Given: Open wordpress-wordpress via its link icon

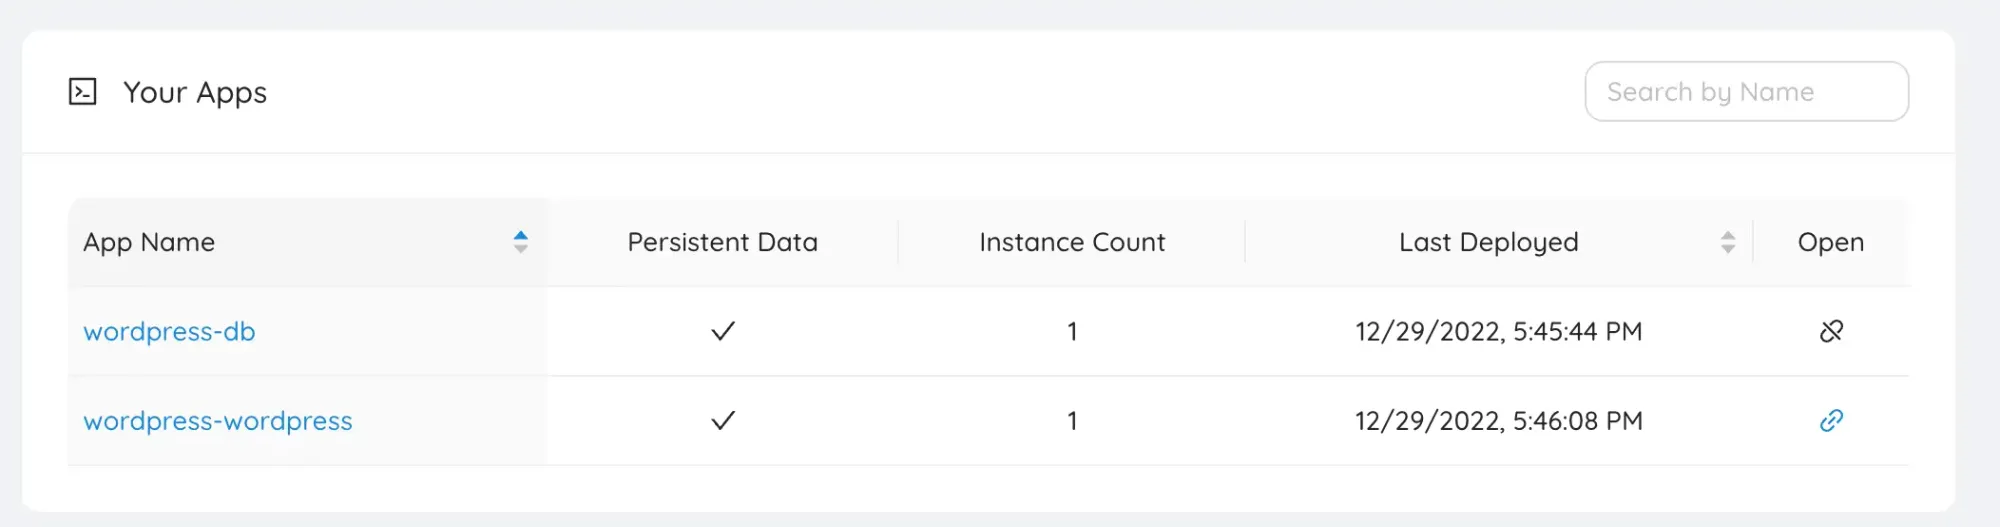Looking at the screenshot, I should pyautogui.click(x=1831, y=421).
